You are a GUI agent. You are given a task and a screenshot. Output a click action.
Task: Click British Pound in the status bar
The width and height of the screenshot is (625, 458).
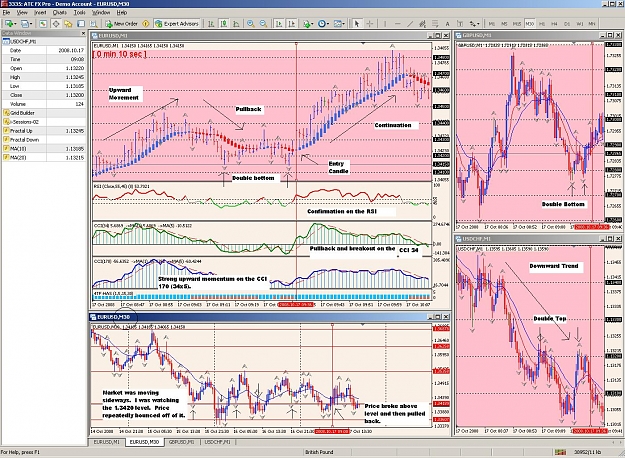point(319,452)
